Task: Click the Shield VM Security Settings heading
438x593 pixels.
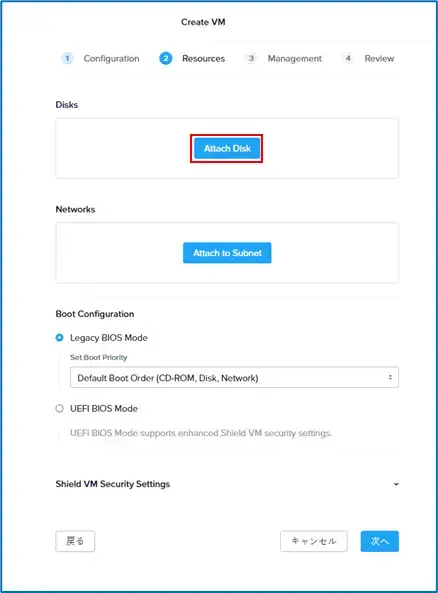Action: [x=113, y=484]
